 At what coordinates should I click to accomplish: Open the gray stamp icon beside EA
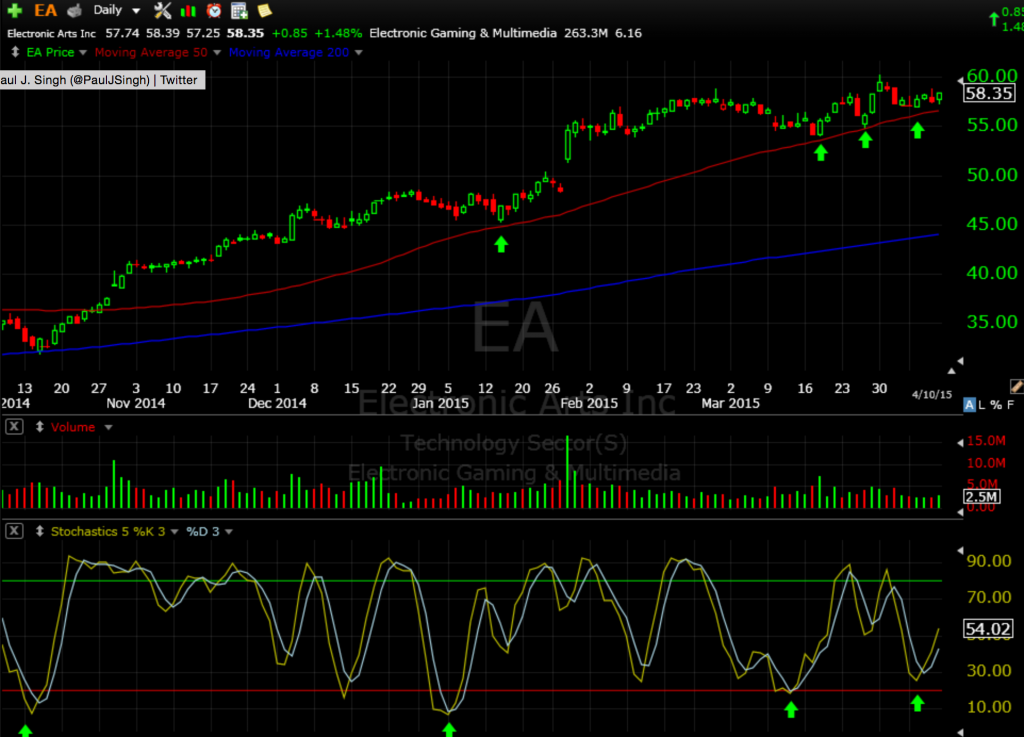[x=75, y=10]
